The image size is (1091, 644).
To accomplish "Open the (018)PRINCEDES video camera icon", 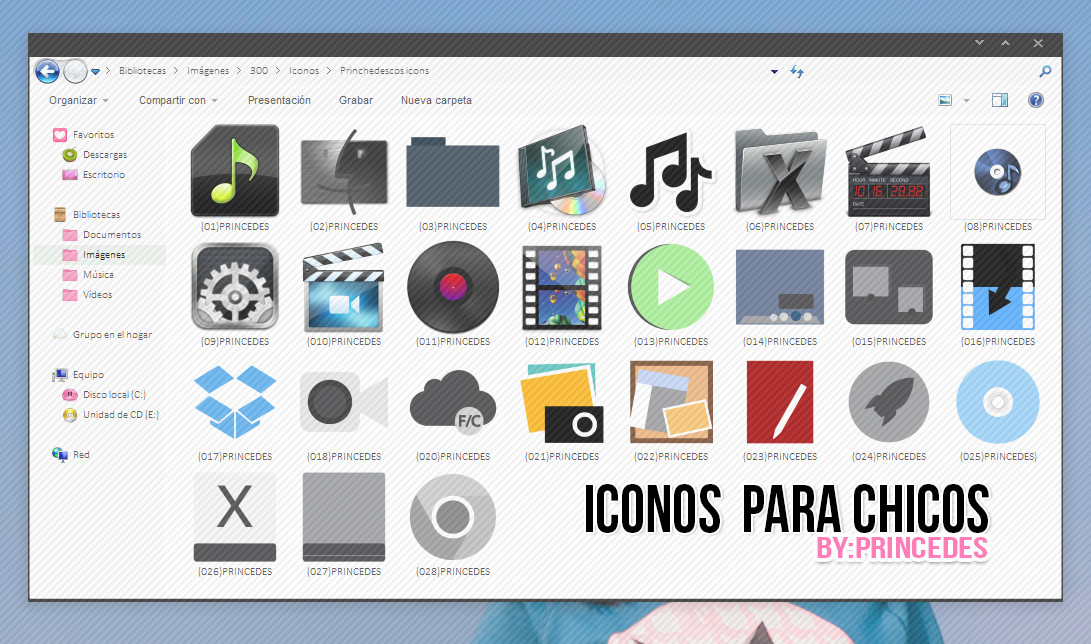I will click(344, 402).
